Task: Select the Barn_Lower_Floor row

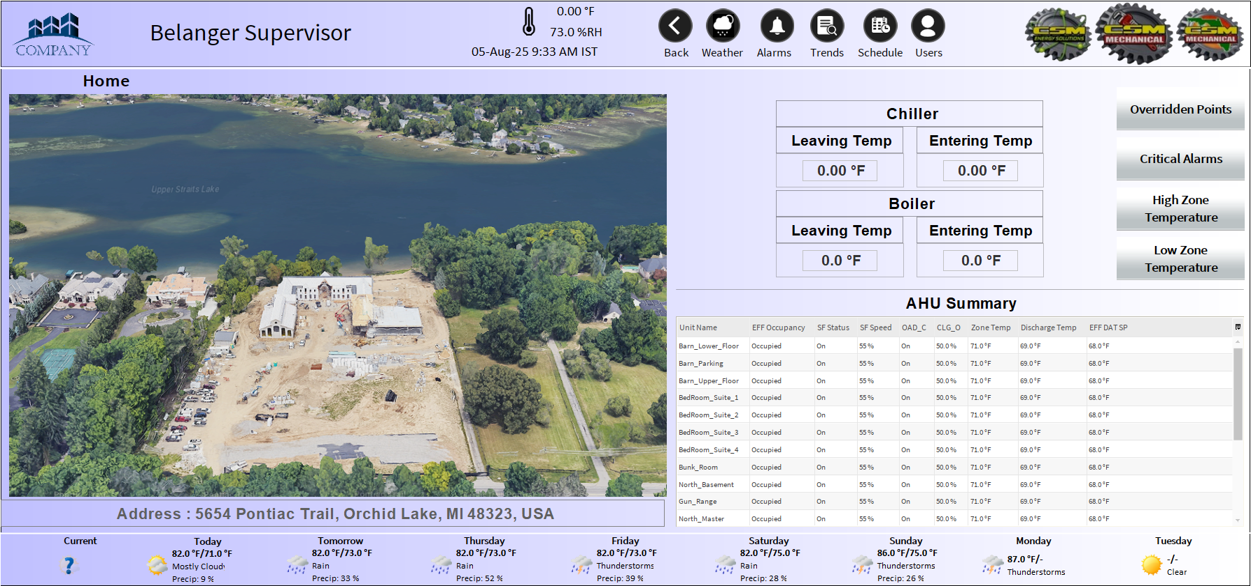Action: (x=709, y=346)
